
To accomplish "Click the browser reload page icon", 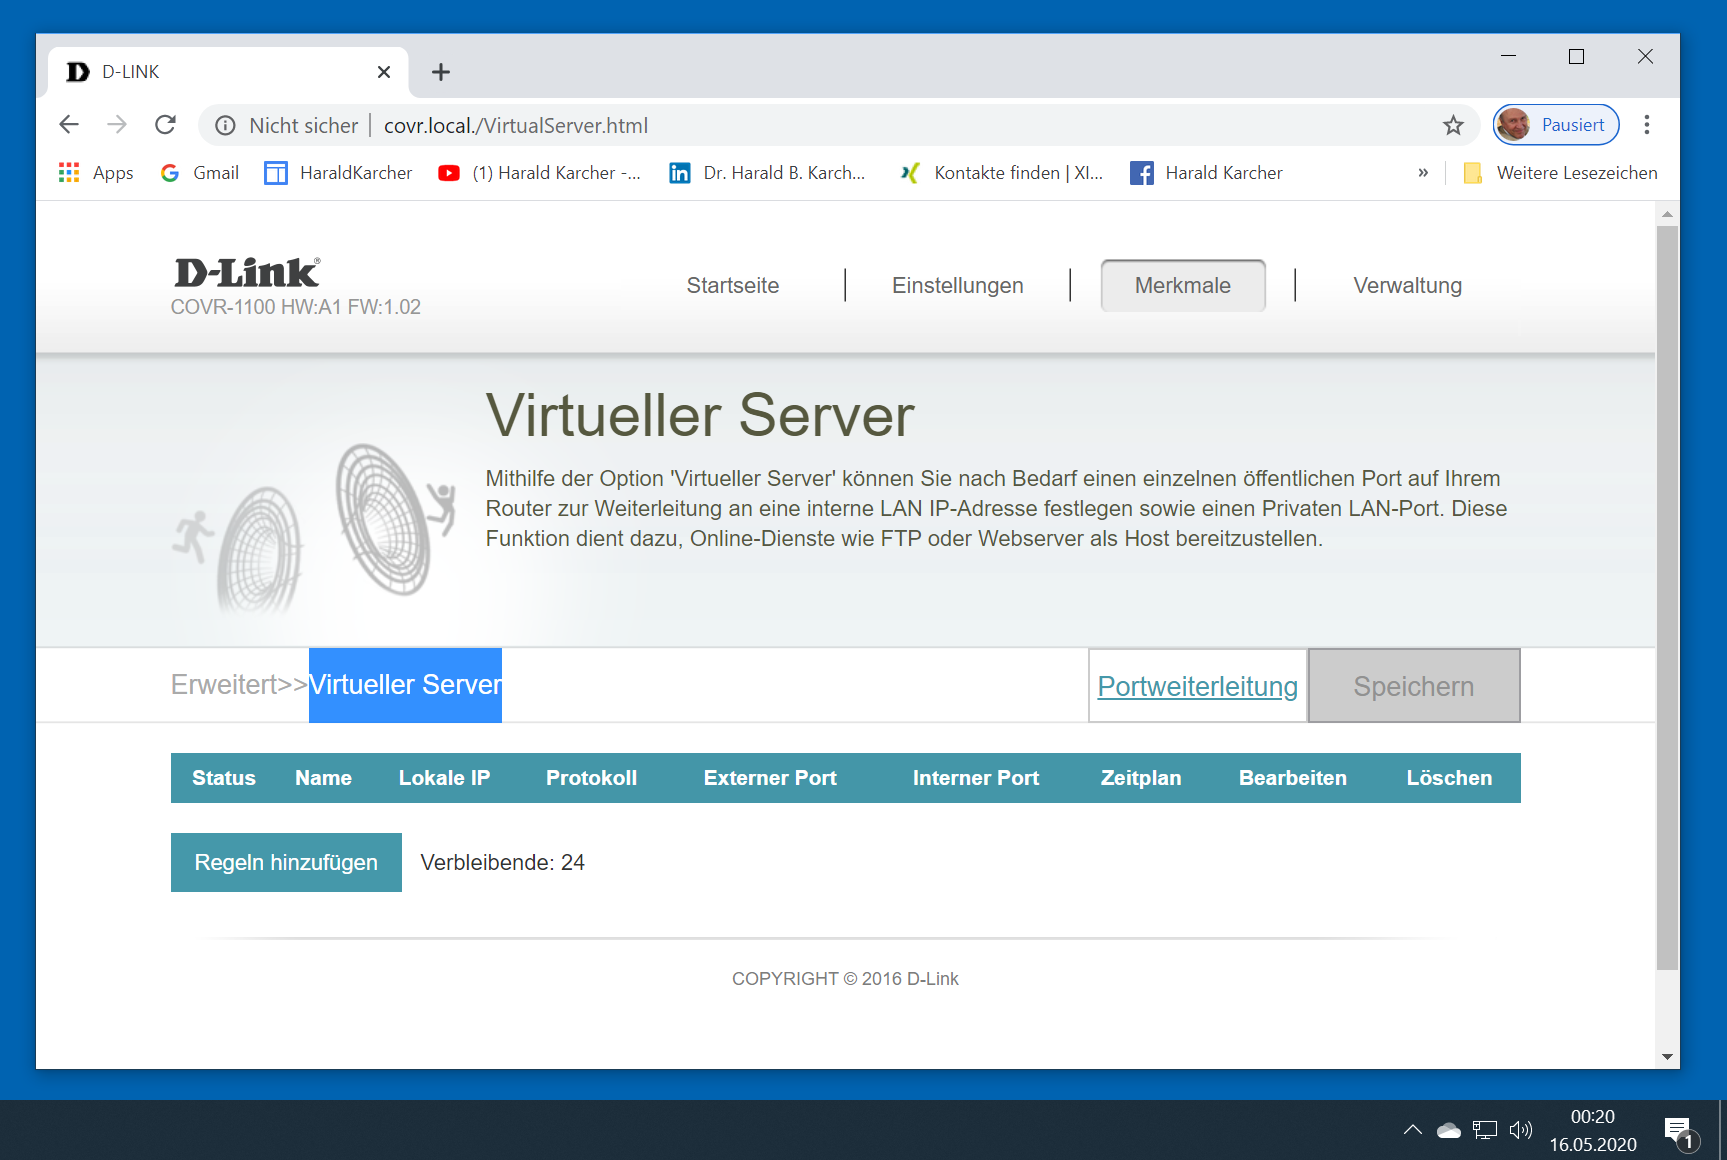I will 166,125.
